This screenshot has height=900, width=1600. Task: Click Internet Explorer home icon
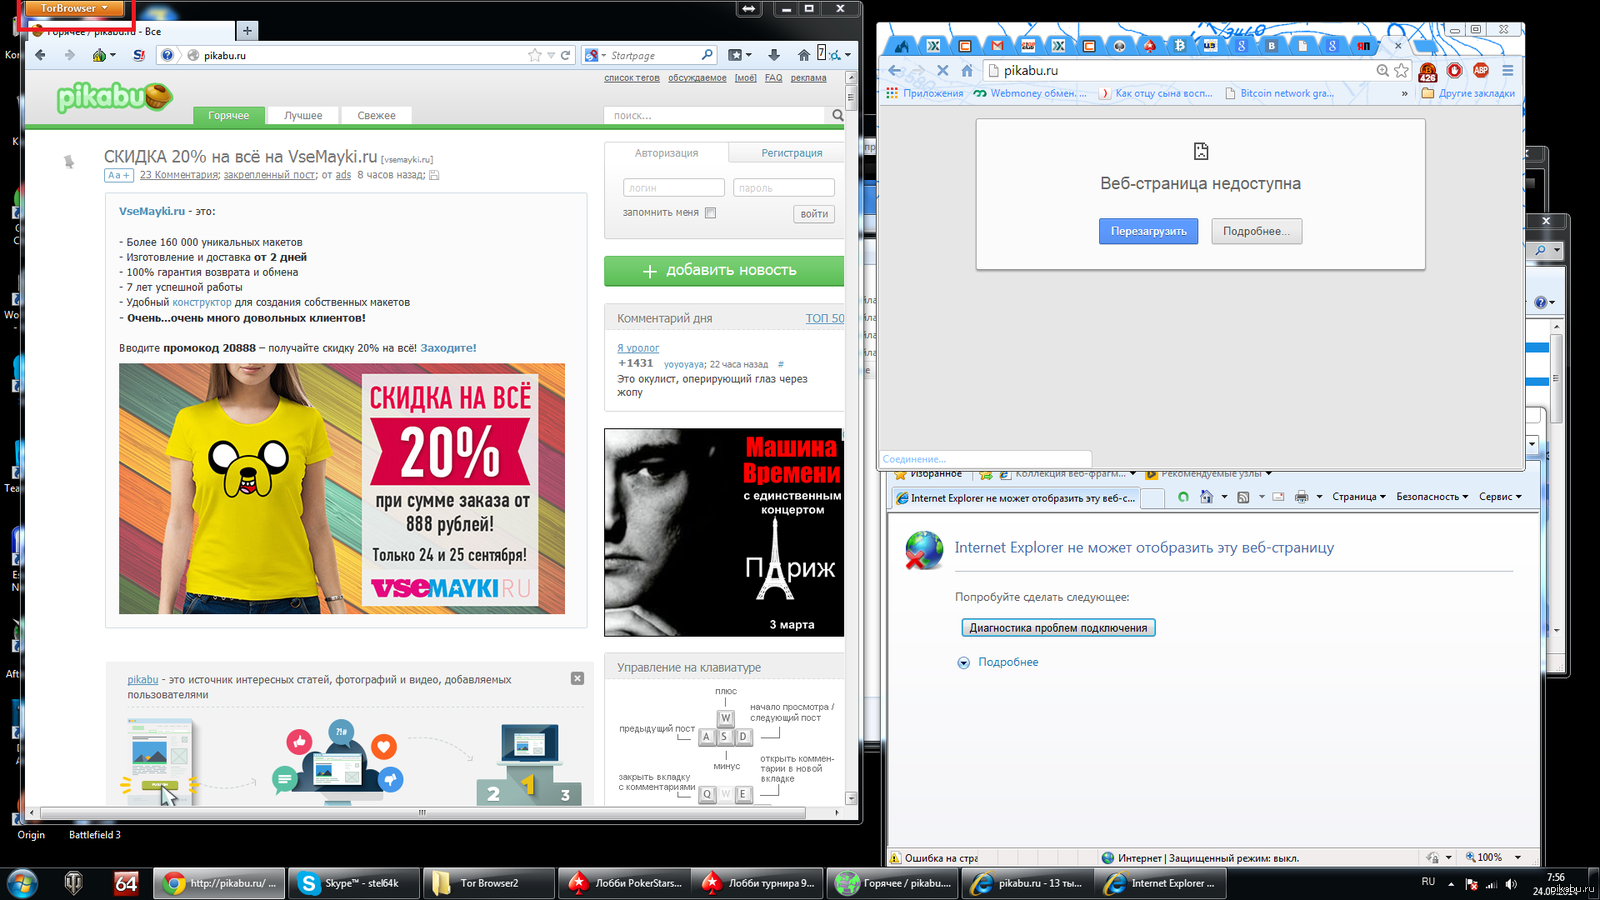(x=1206, y=497)
